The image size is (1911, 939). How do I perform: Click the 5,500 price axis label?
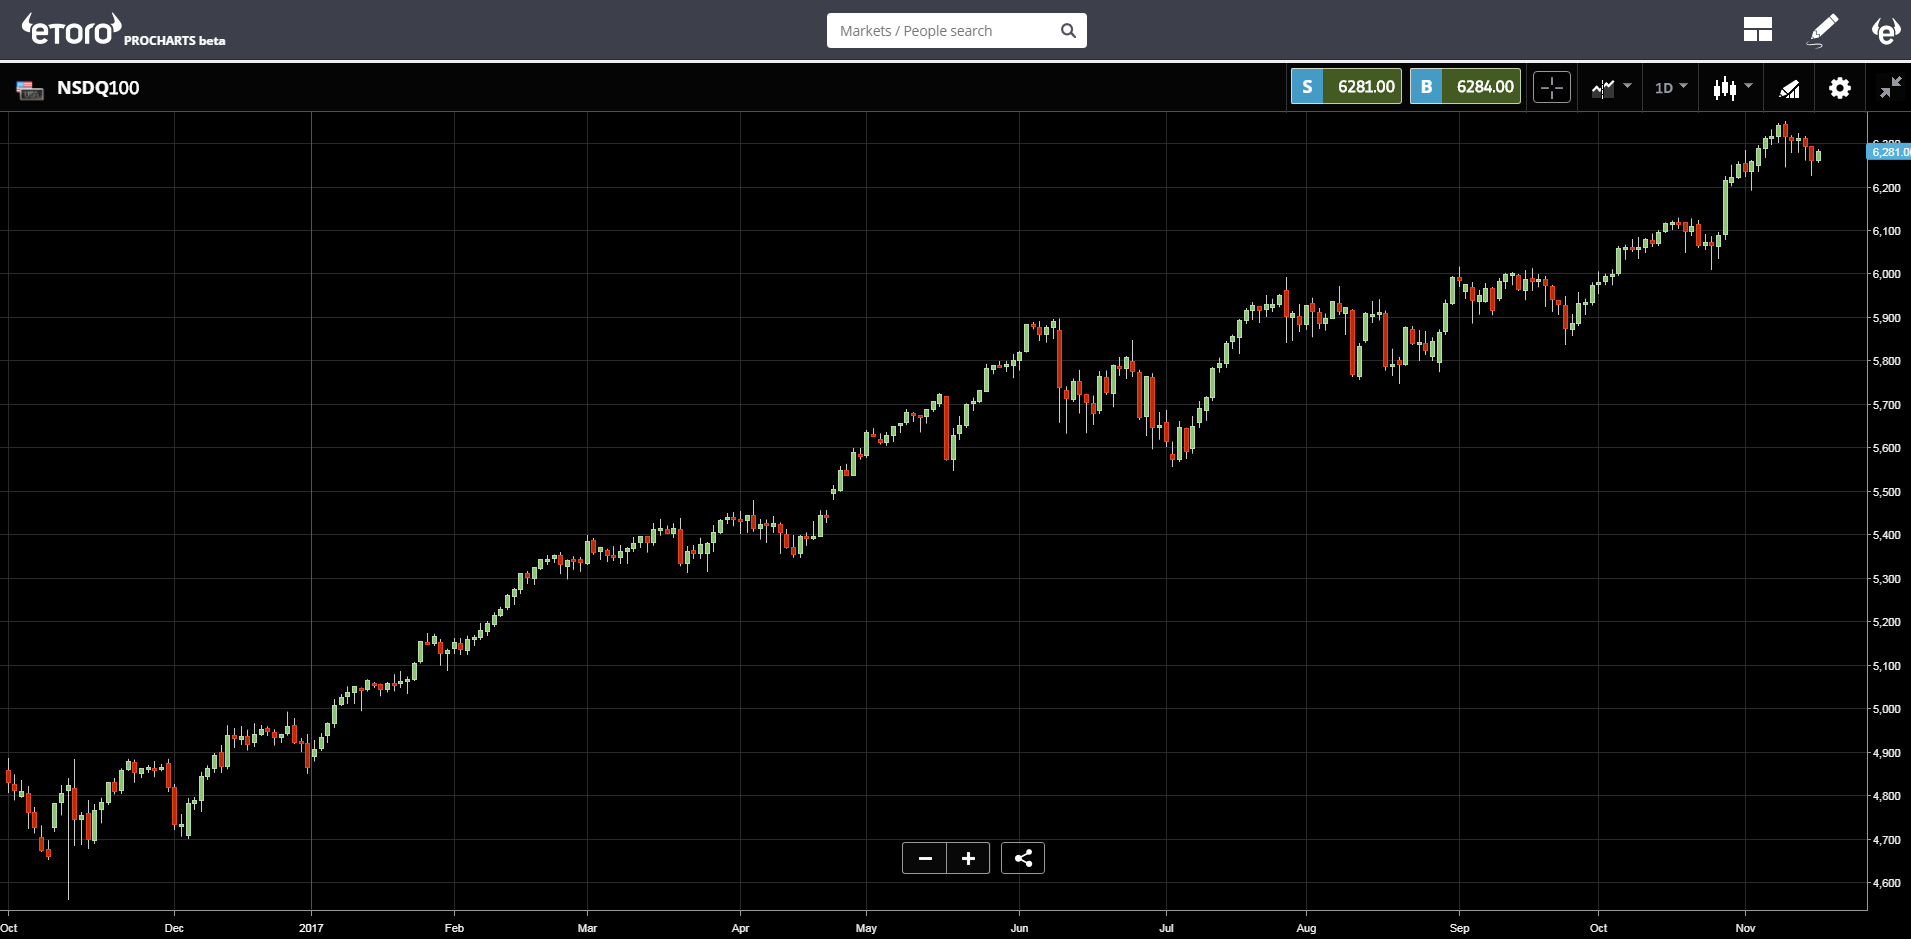pyautogui.click(x=1887, y=492)
